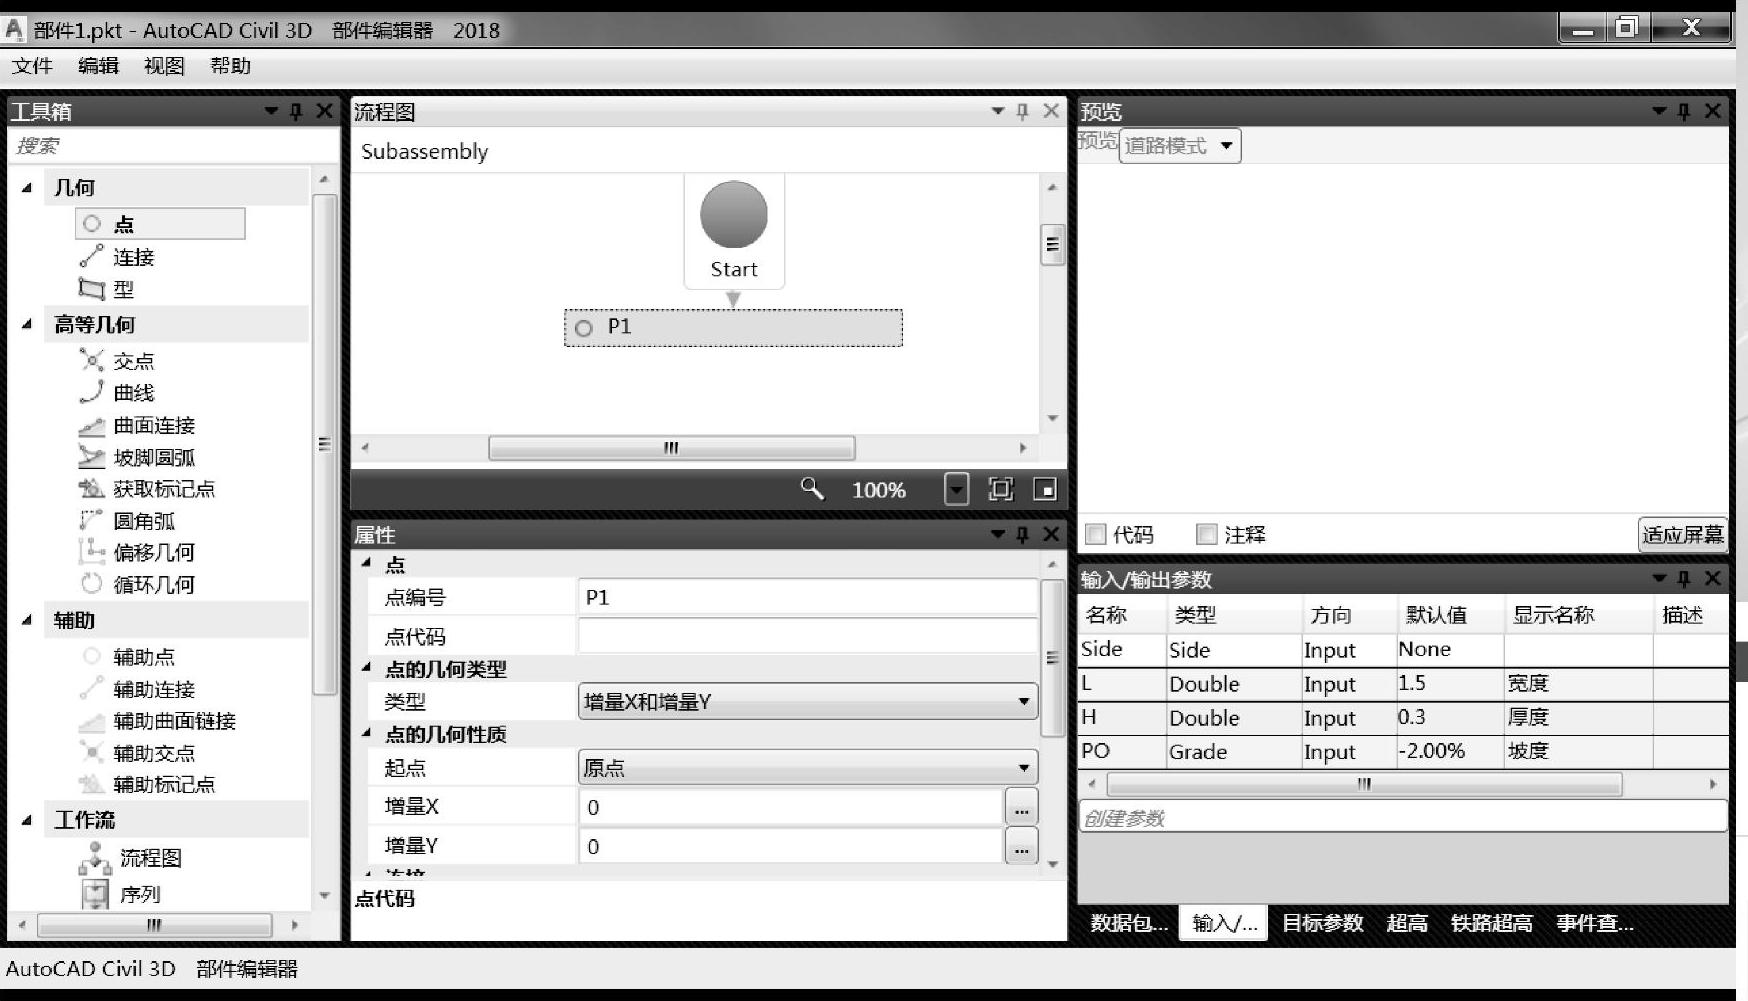Collapse the 点的几何类型 property group
The width and height of the screenshot is (1748, 1001).
point(366,668)
